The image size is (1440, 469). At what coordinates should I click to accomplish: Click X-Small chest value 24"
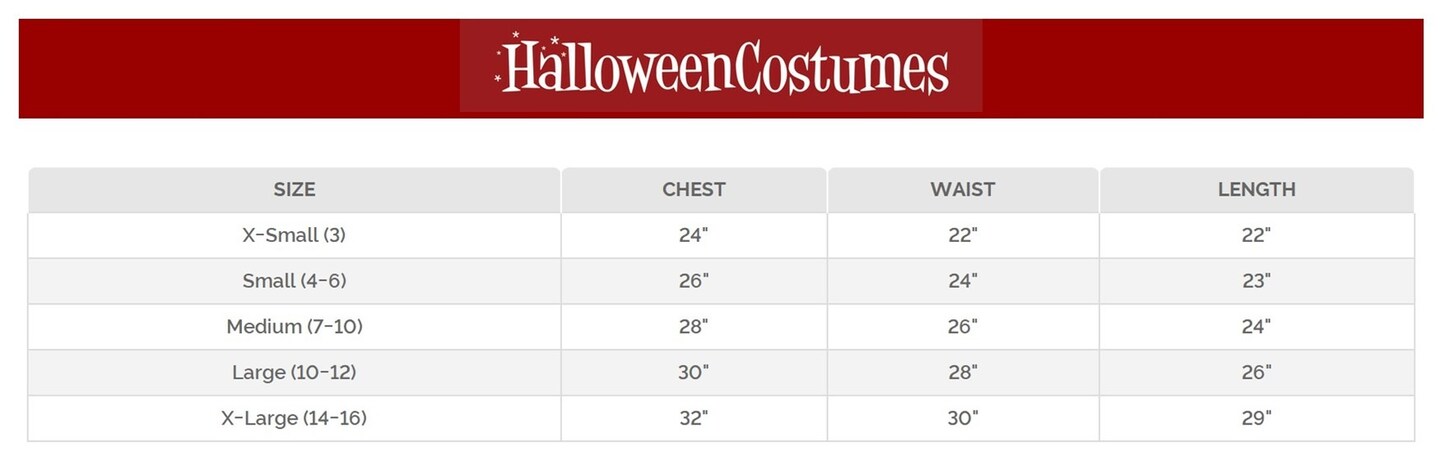[x=693, y=235]
